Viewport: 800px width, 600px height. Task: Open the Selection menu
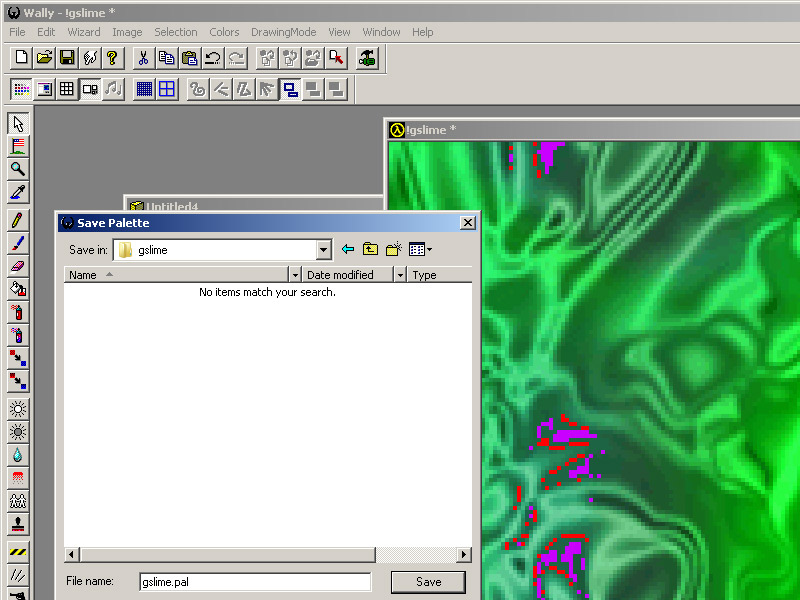point(176,32)
